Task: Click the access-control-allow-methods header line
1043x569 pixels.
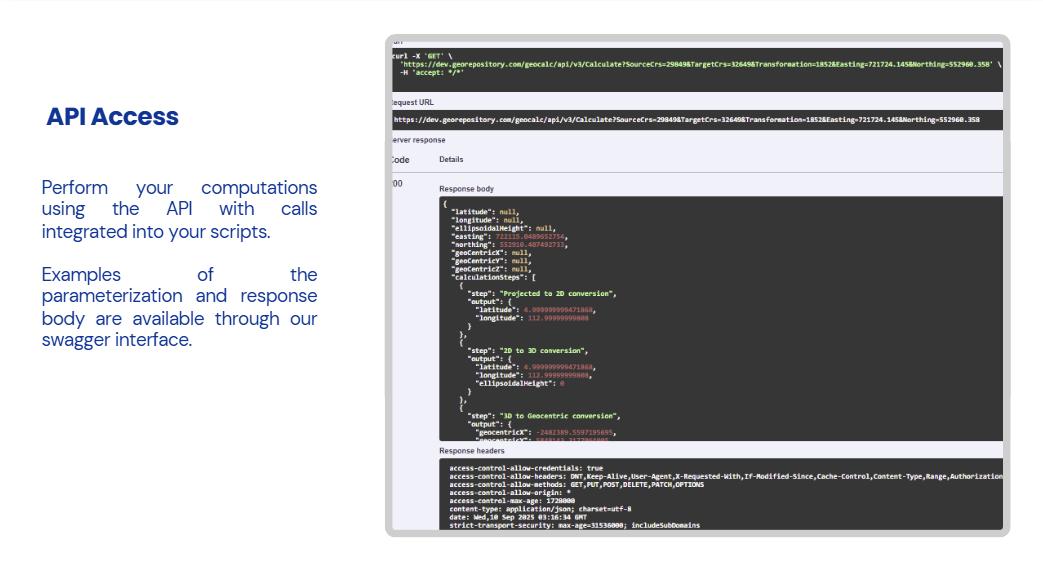Action: 577,484
